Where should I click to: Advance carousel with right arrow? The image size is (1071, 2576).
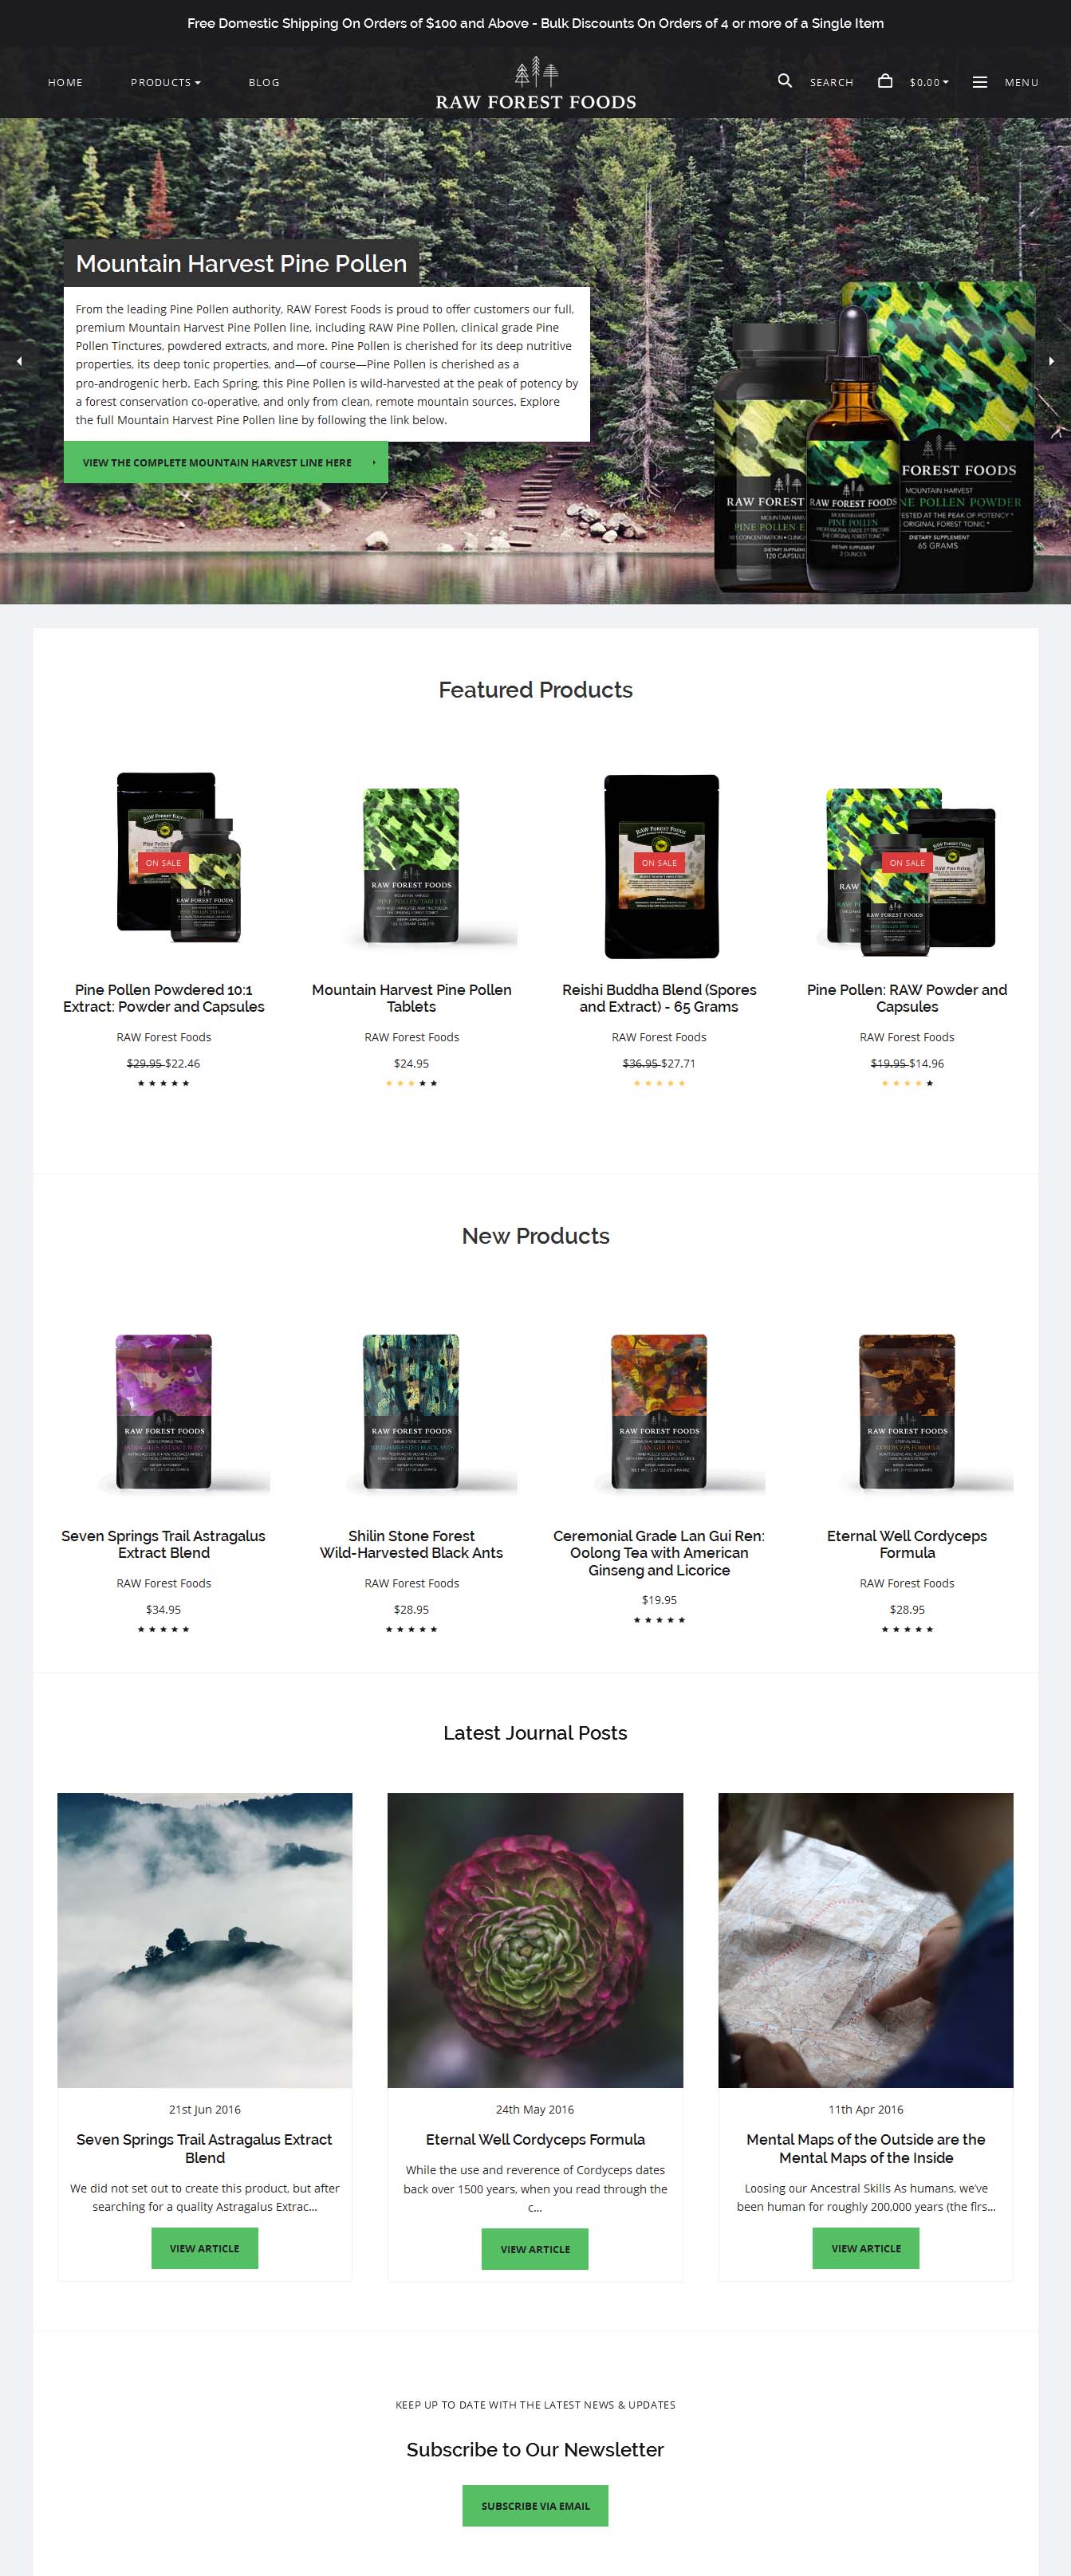click(x=1051, y=361)
